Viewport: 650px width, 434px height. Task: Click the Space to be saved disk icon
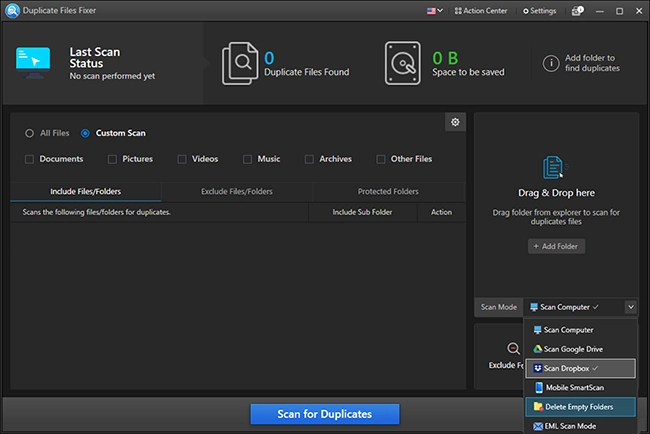[x=402, y=63]
